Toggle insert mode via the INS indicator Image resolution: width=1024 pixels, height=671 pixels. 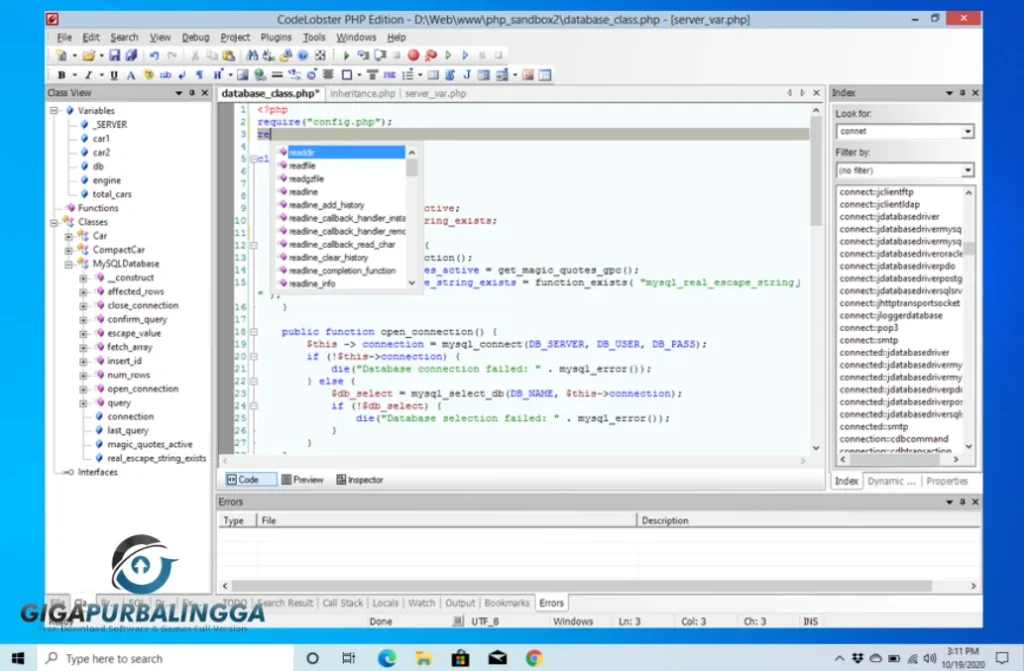pyautogui.click(x=810, y=620)
